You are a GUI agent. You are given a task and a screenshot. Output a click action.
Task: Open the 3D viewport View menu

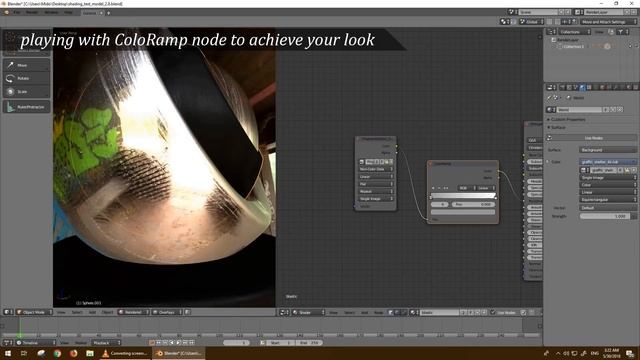(61, 312)
